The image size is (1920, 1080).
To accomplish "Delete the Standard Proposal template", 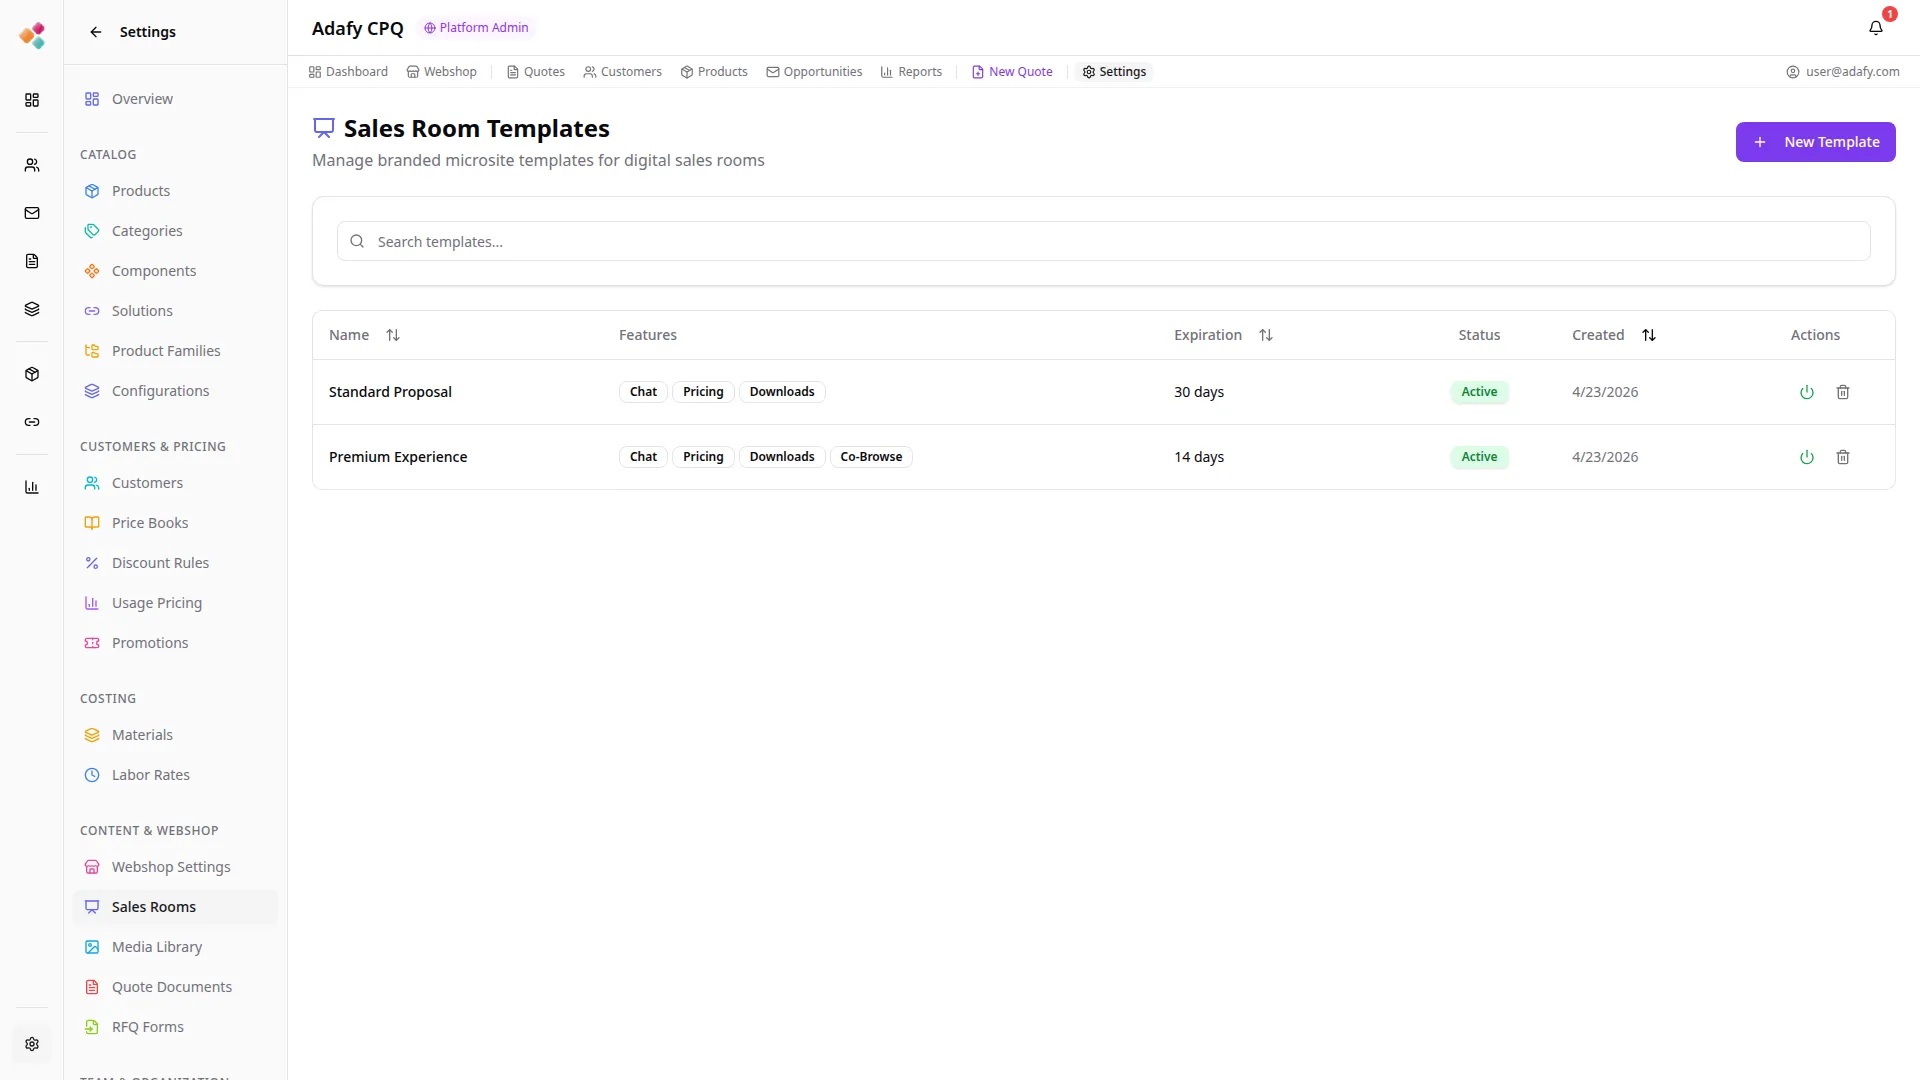I will click(x=1842, y=392).
